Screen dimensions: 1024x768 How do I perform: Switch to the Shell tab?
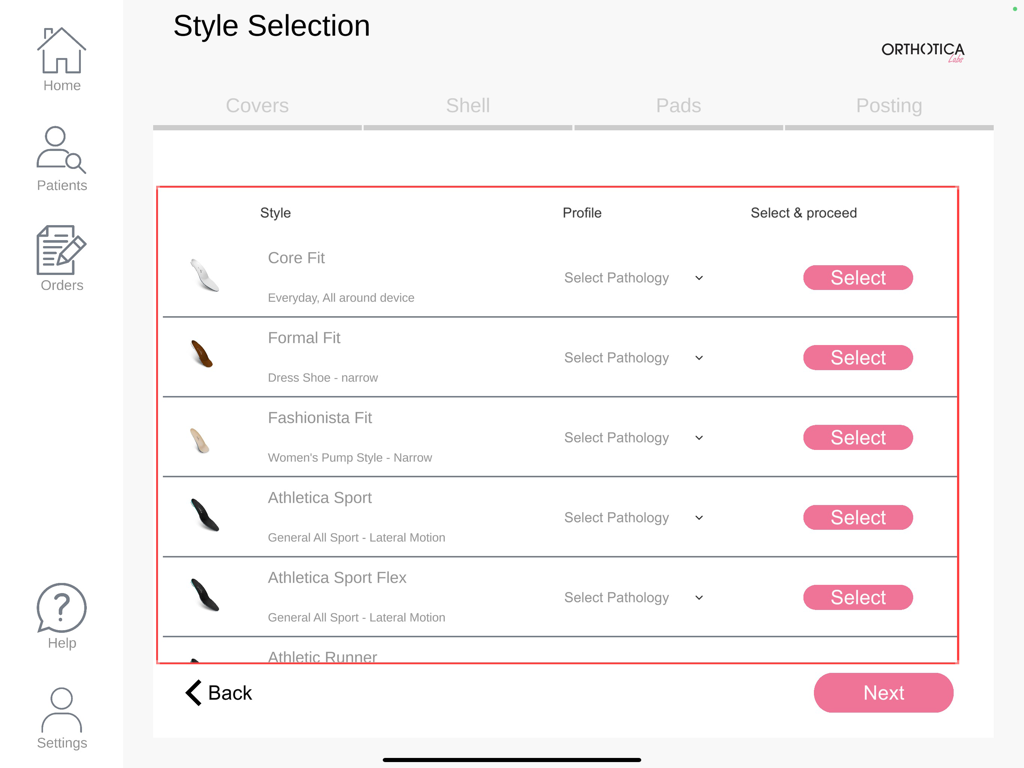(467, 105)
